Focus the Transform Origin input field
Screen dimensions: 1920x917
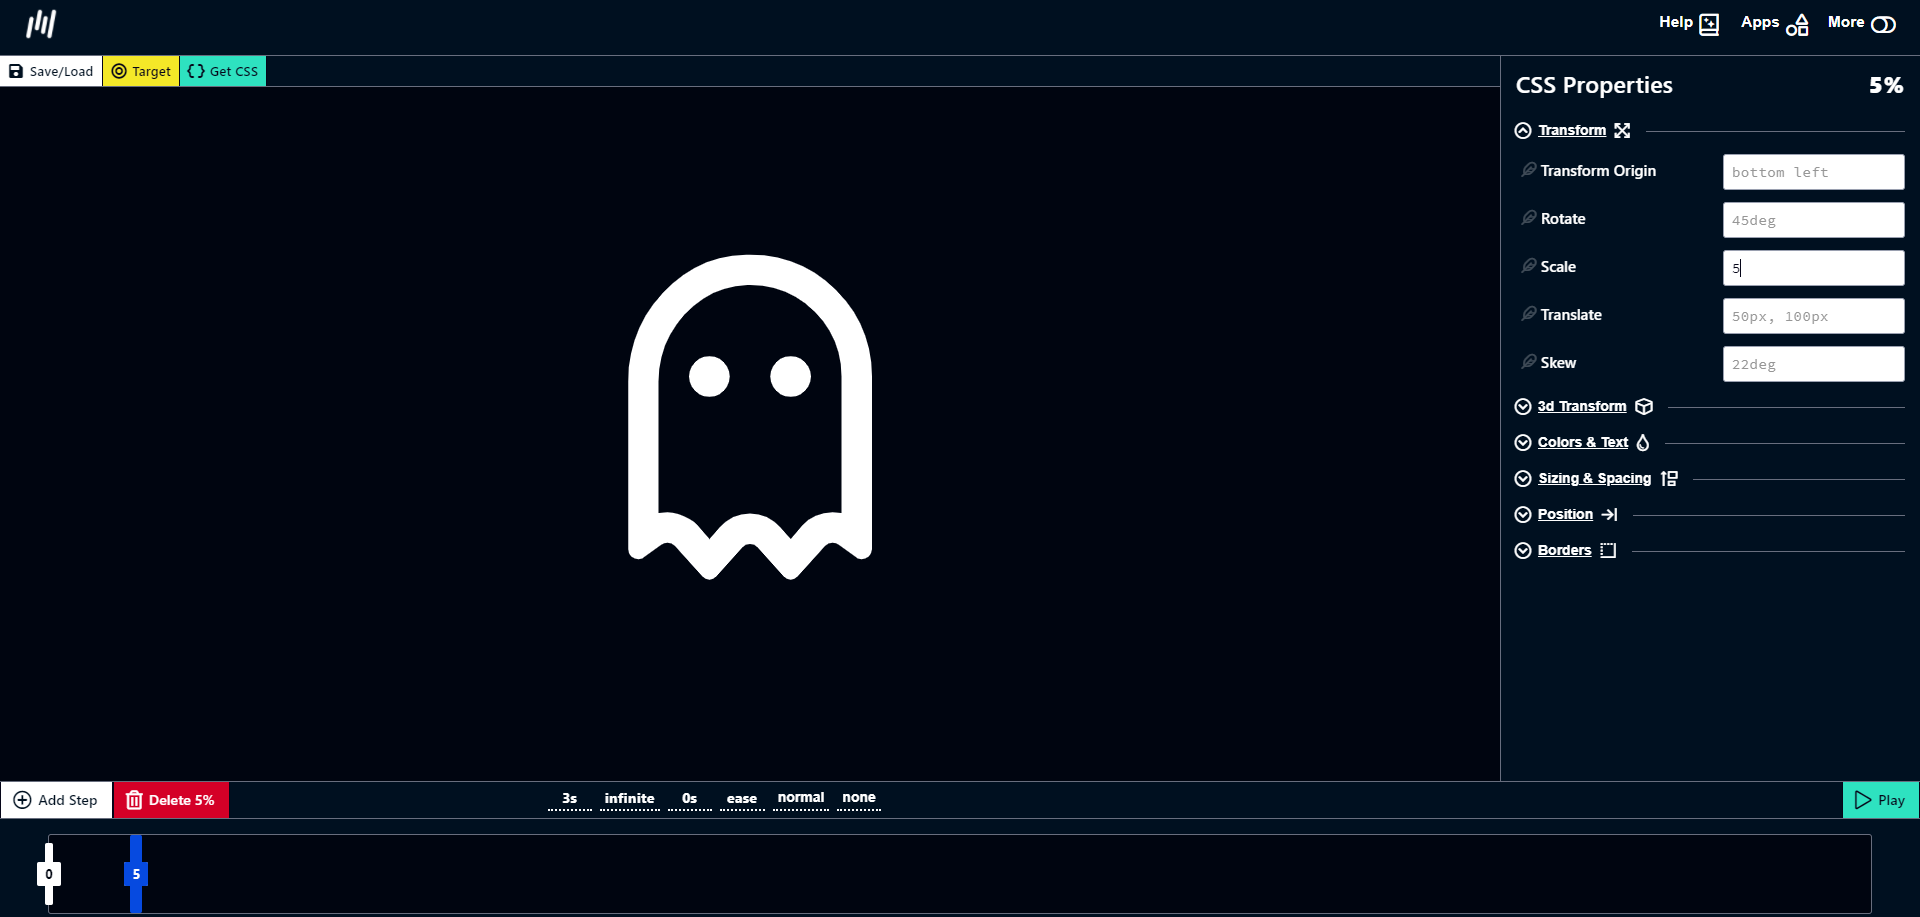tap(1813, 172)
